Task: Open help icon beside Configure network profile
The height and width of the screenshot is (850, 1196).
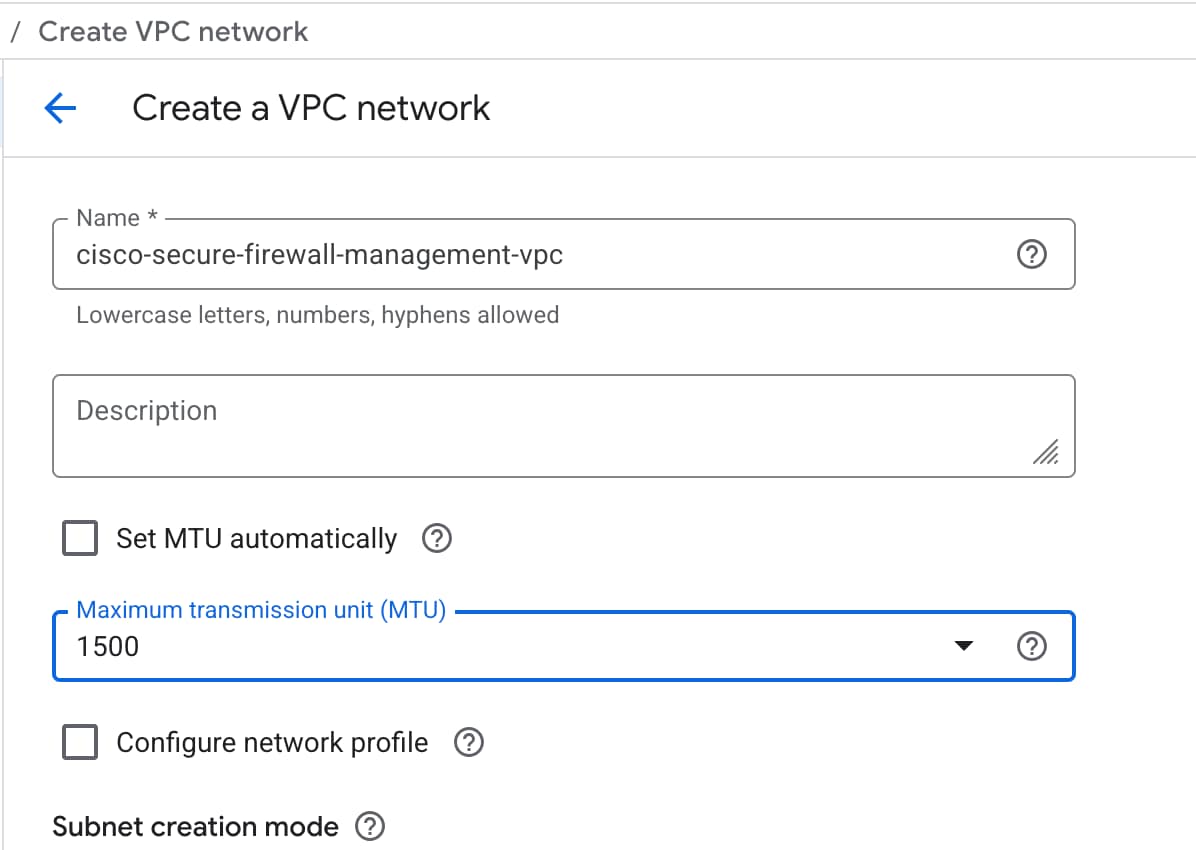Action: coord(468,743)
